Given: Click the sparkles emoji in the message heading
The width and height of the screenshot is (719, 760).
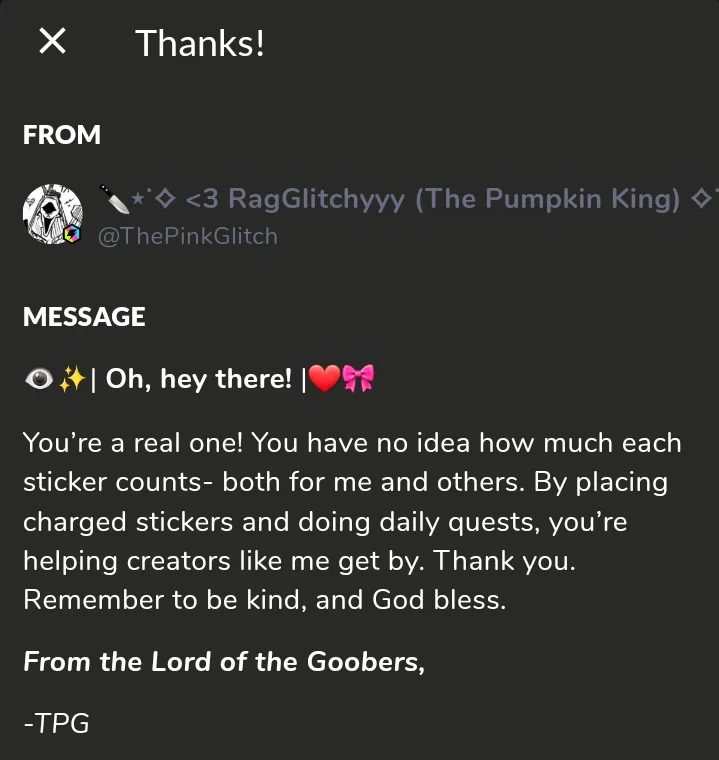Looking at the screenshot, I should point(72,379).
